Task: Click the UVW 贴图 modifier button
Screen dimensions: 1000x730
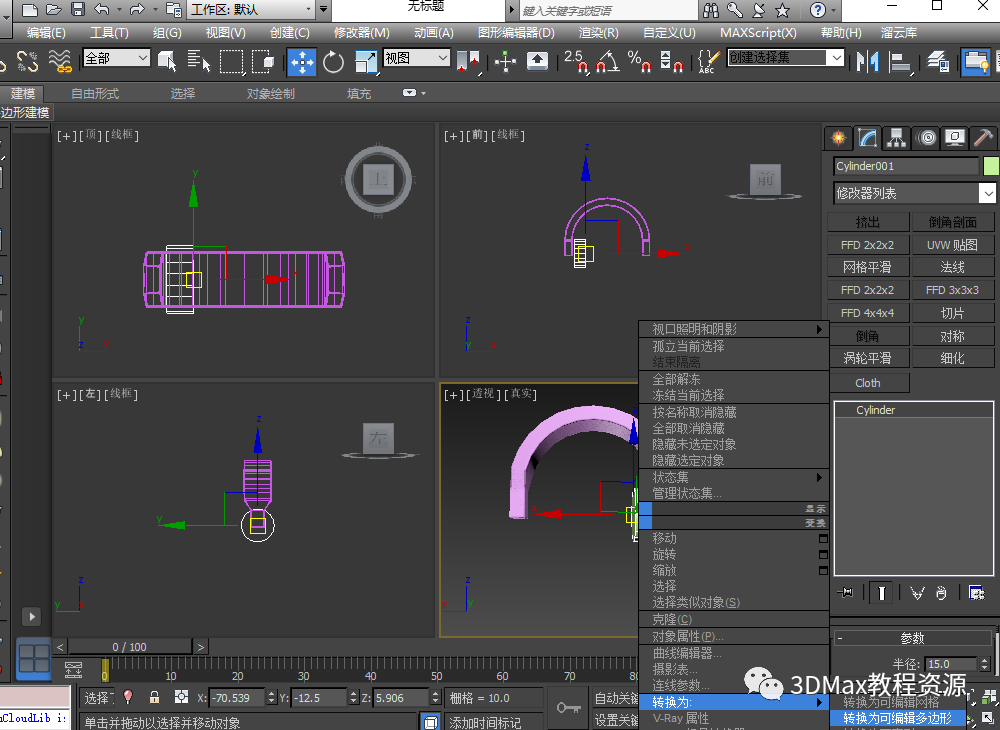Action: (952, 245)
